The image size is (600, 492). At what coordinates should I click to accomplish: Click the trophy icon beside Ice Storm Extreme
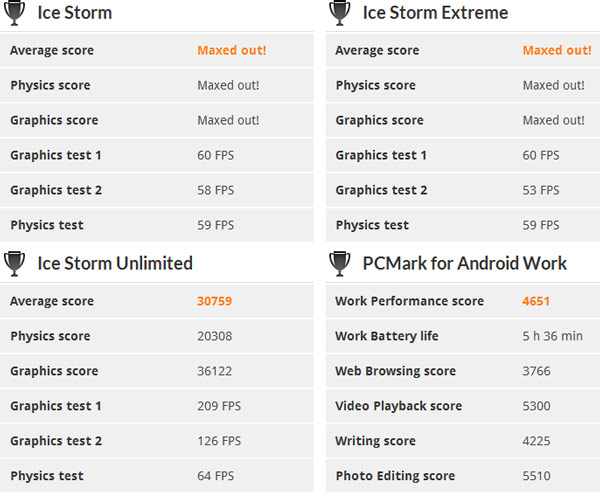[x=340, y=13]
